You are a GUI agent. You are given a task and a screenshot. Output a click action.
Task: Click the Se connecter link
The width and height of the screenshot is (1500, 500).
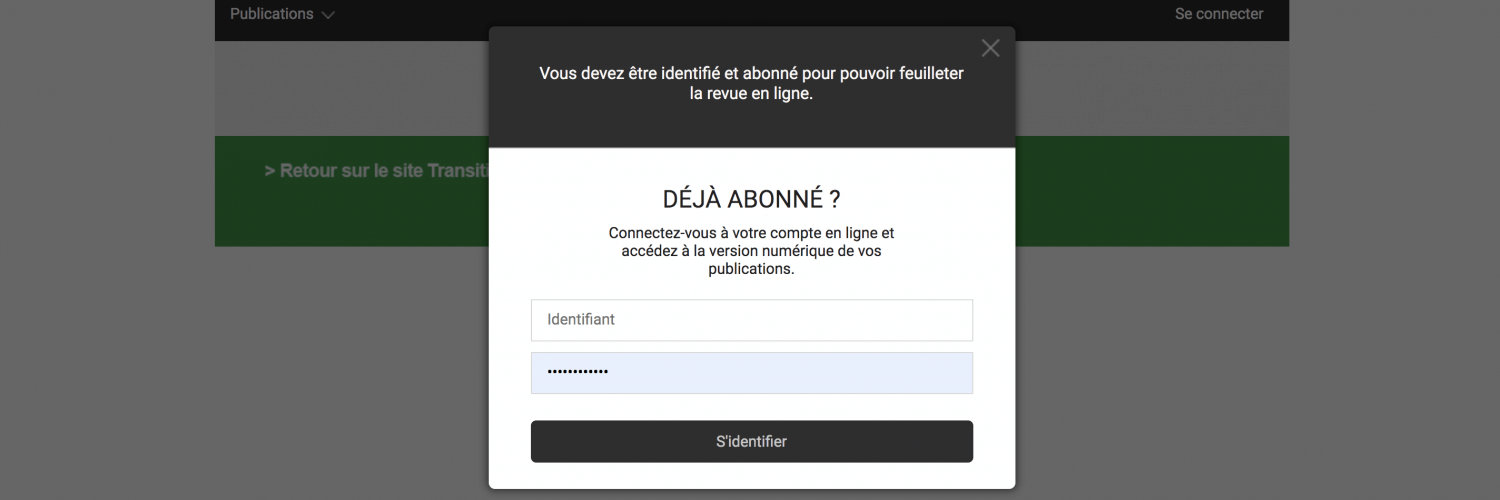[x=1218, y=14]
